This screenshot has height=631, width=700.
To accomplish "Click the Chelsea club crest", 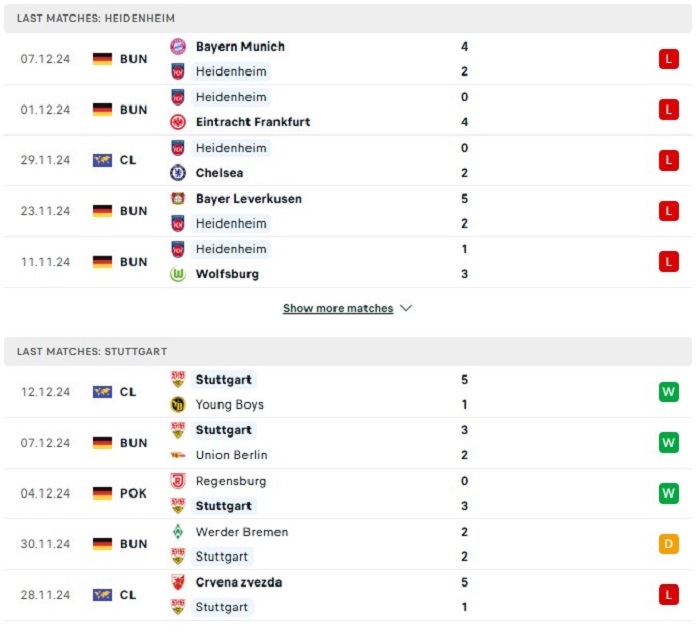I will coord(178,173).
